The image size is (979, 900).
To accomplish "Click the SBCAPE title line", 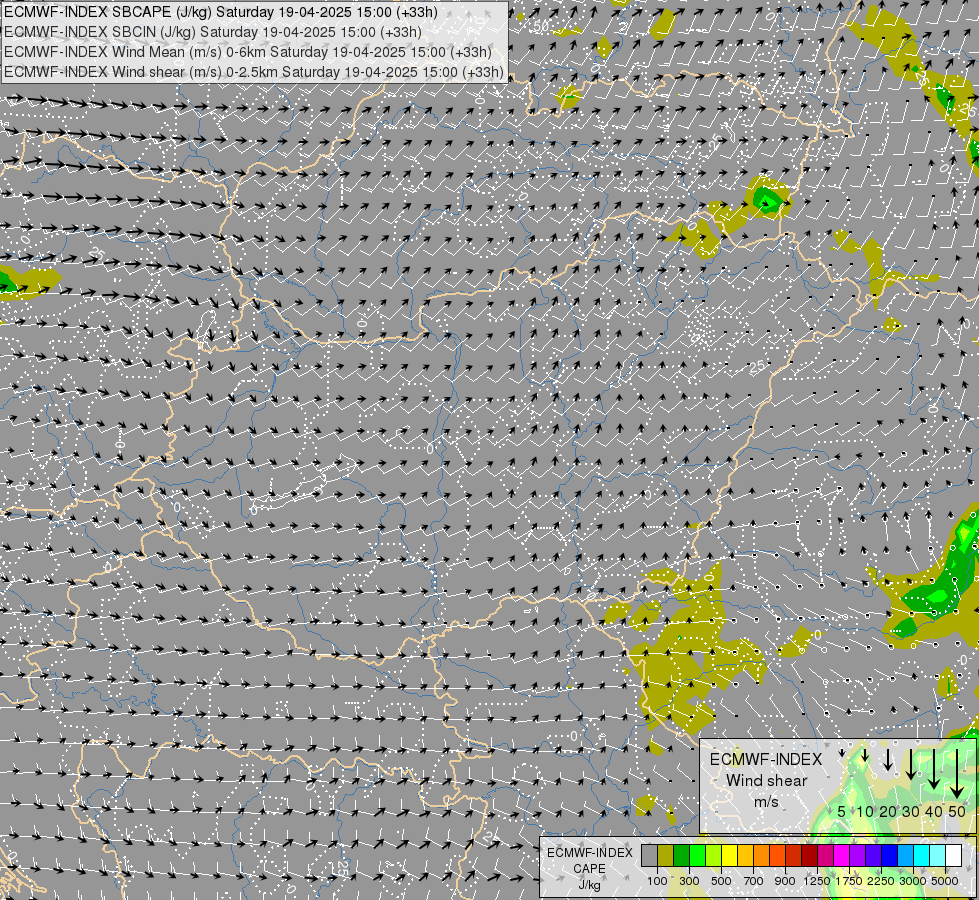I will (x=220, y=12).
